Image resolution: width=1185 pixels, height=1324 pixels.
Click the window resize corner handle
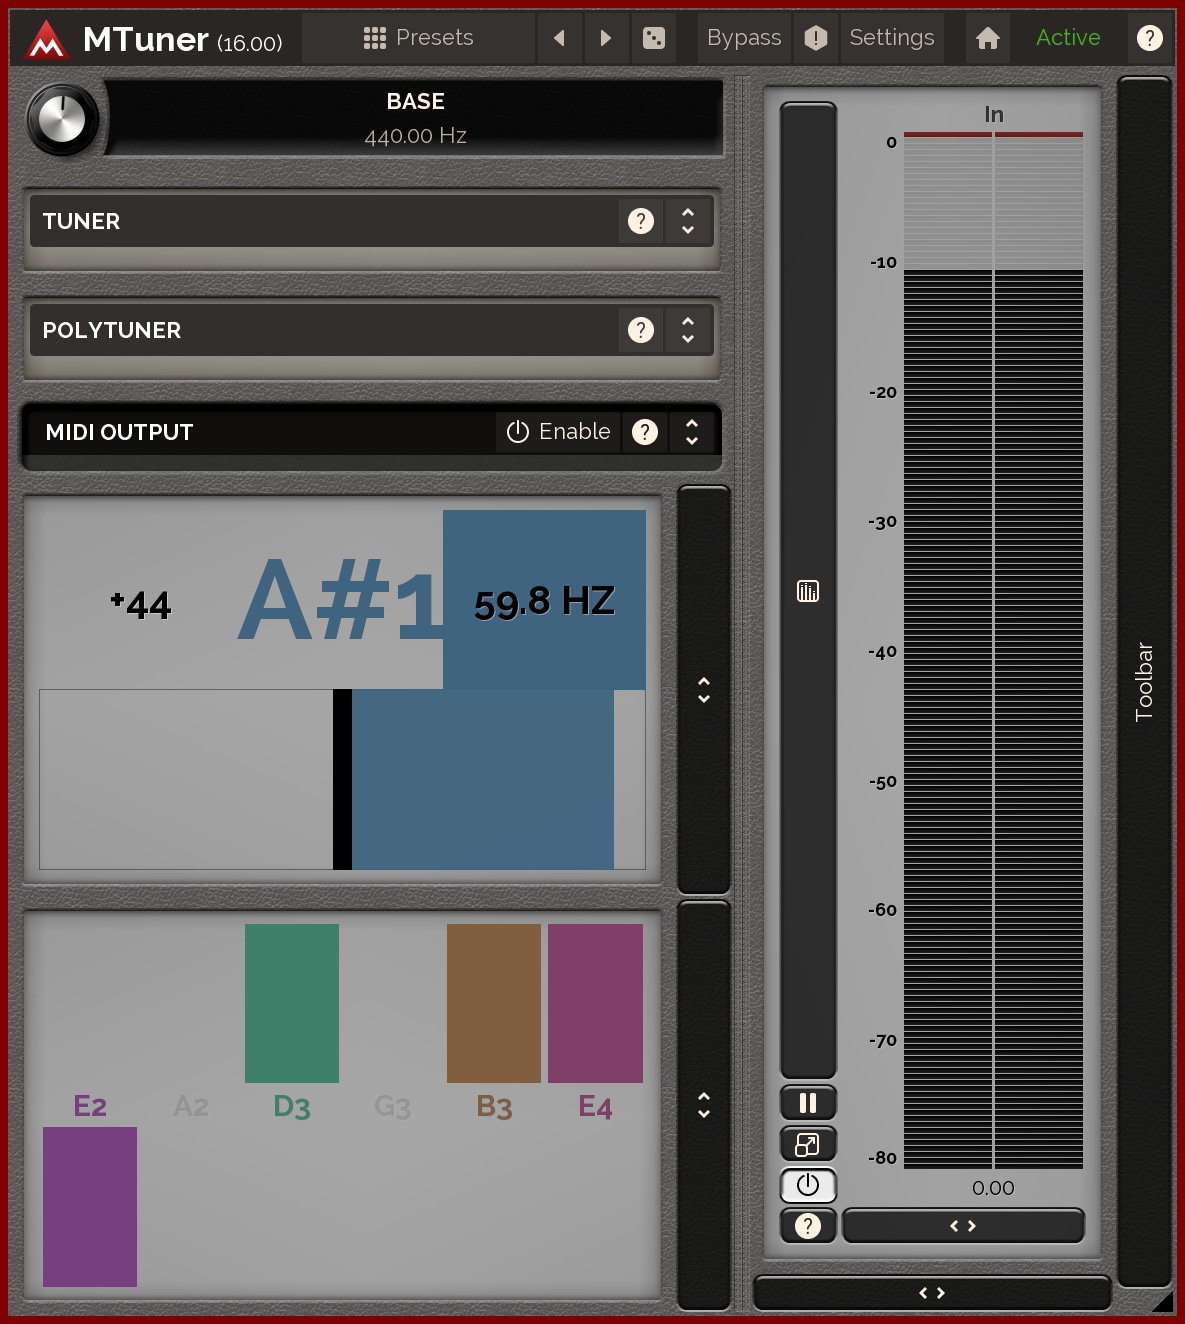tap(1163, 1301)
